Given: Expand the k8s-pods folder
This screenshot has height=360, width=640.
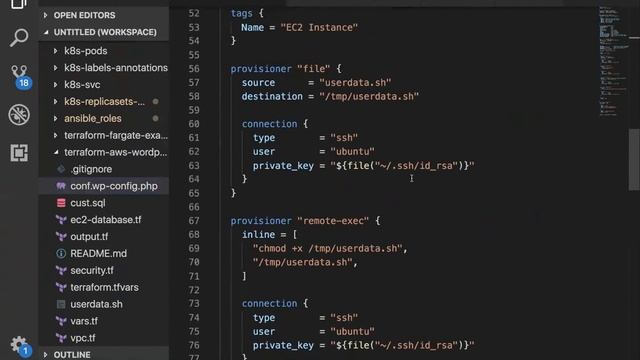Looking at the screenshot, I should tap(104, 51).
